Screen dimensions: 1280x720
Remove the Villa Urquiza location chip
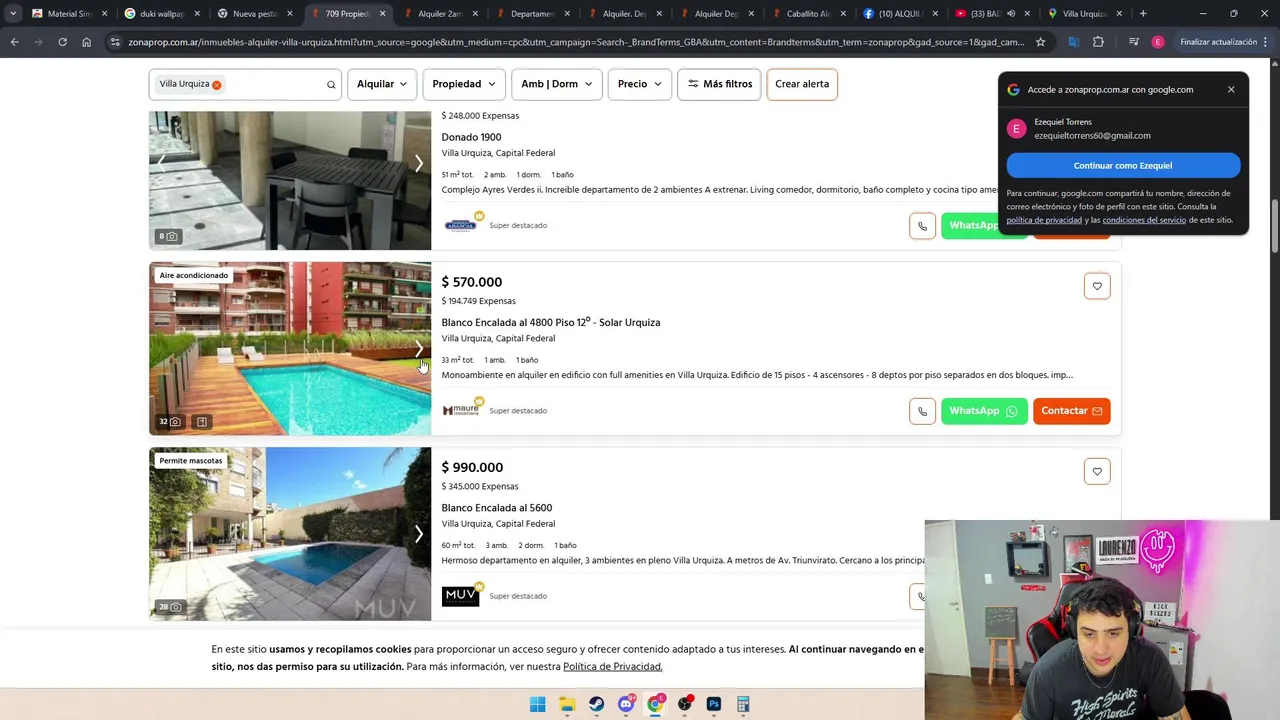pos(216,85)
